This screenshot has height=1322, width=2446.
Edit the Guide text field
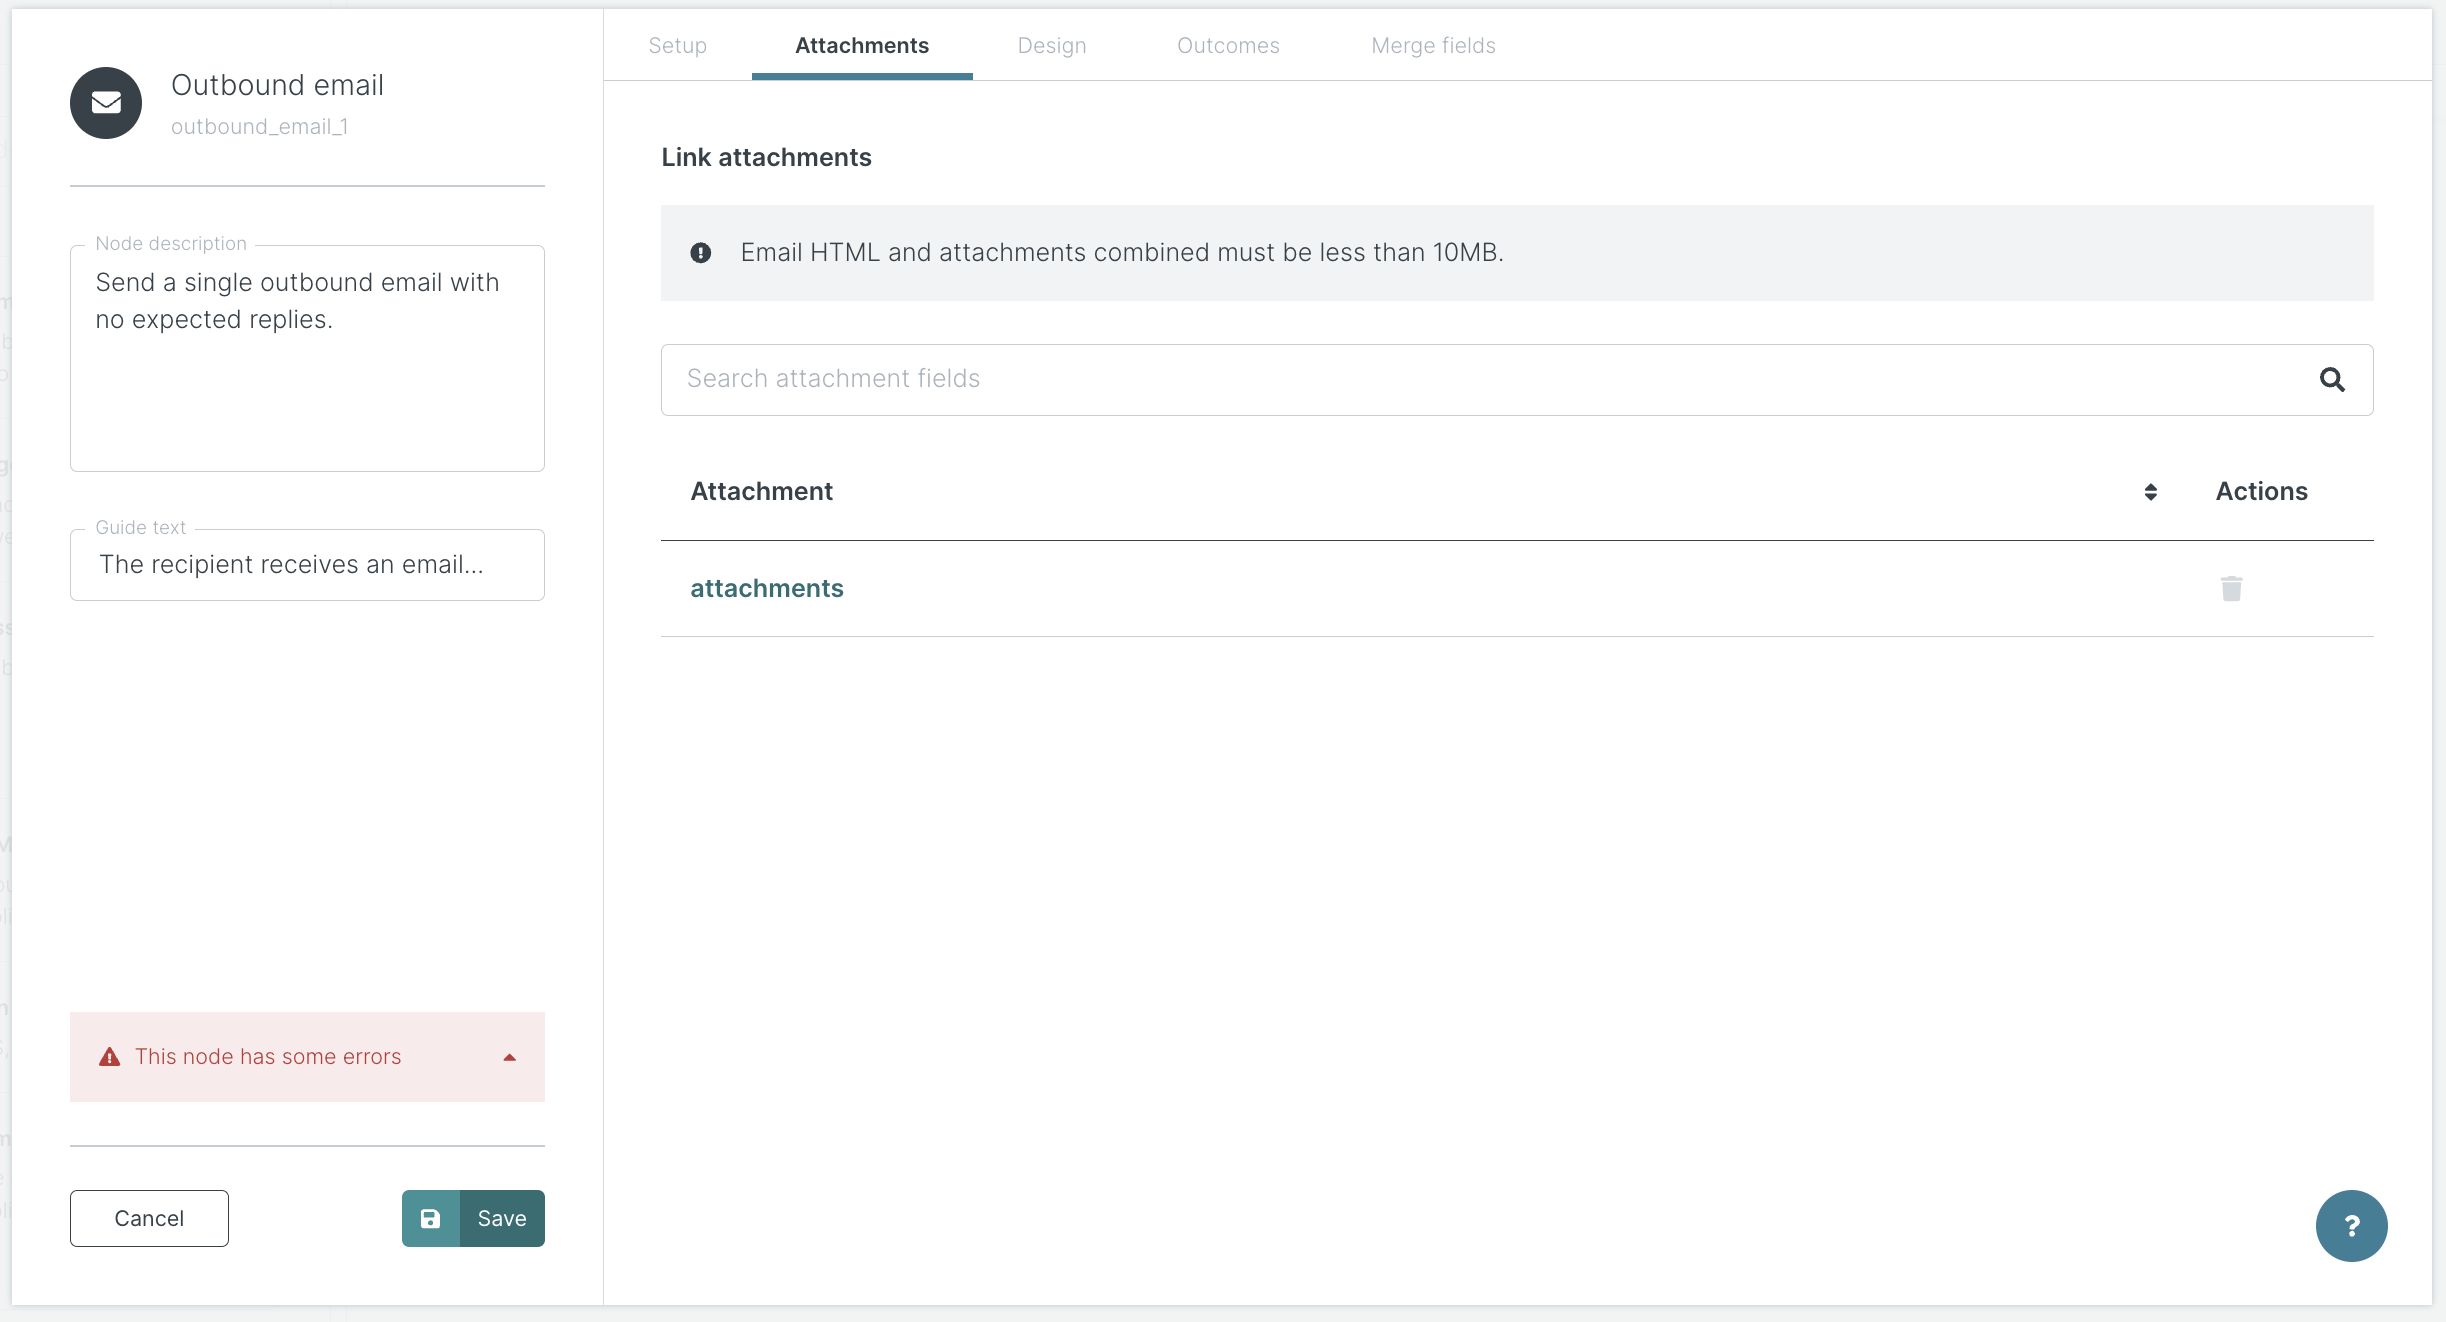307,565
